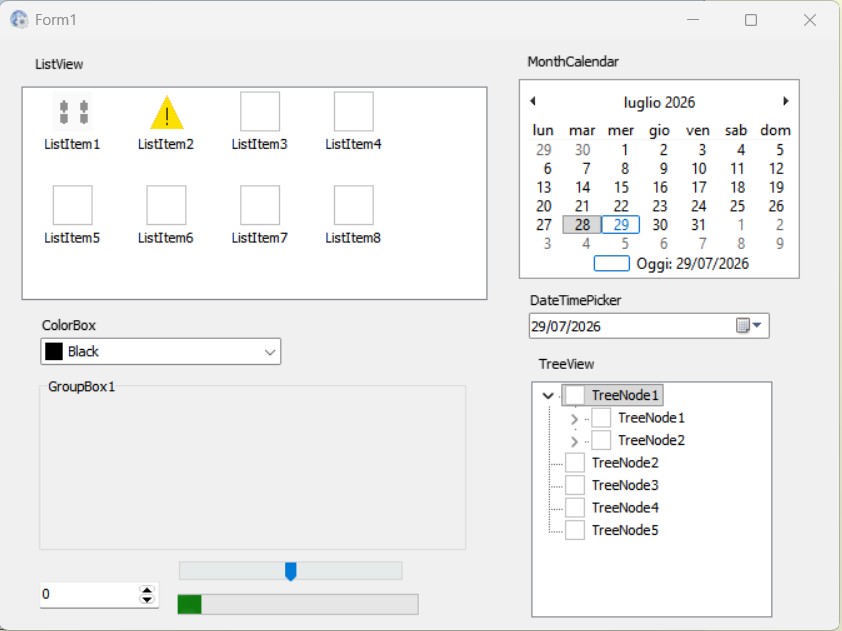Go to next month in MonthCalendar
Viewport: 842px width, 631px height.
pos(786,101)
